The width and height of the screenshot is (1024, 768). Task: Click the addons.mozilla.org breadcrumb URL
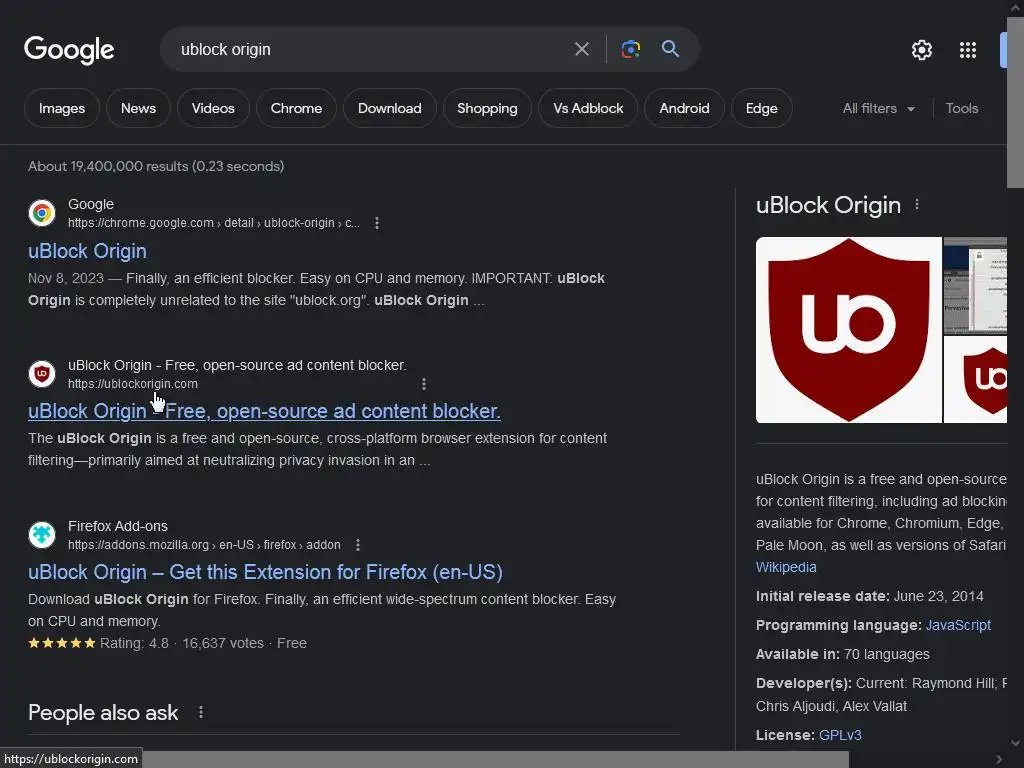204,545
